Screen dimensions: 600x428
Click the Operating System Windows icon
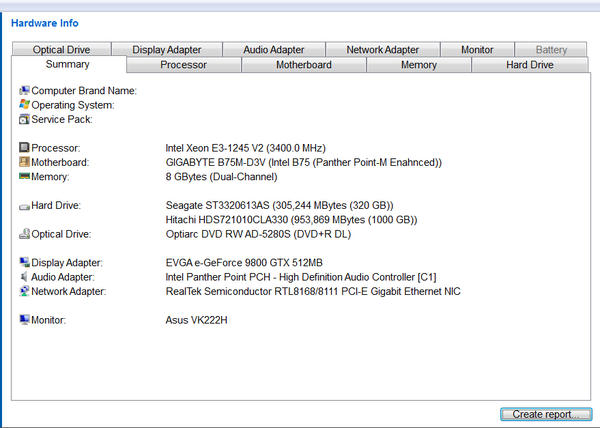[24, 104]
